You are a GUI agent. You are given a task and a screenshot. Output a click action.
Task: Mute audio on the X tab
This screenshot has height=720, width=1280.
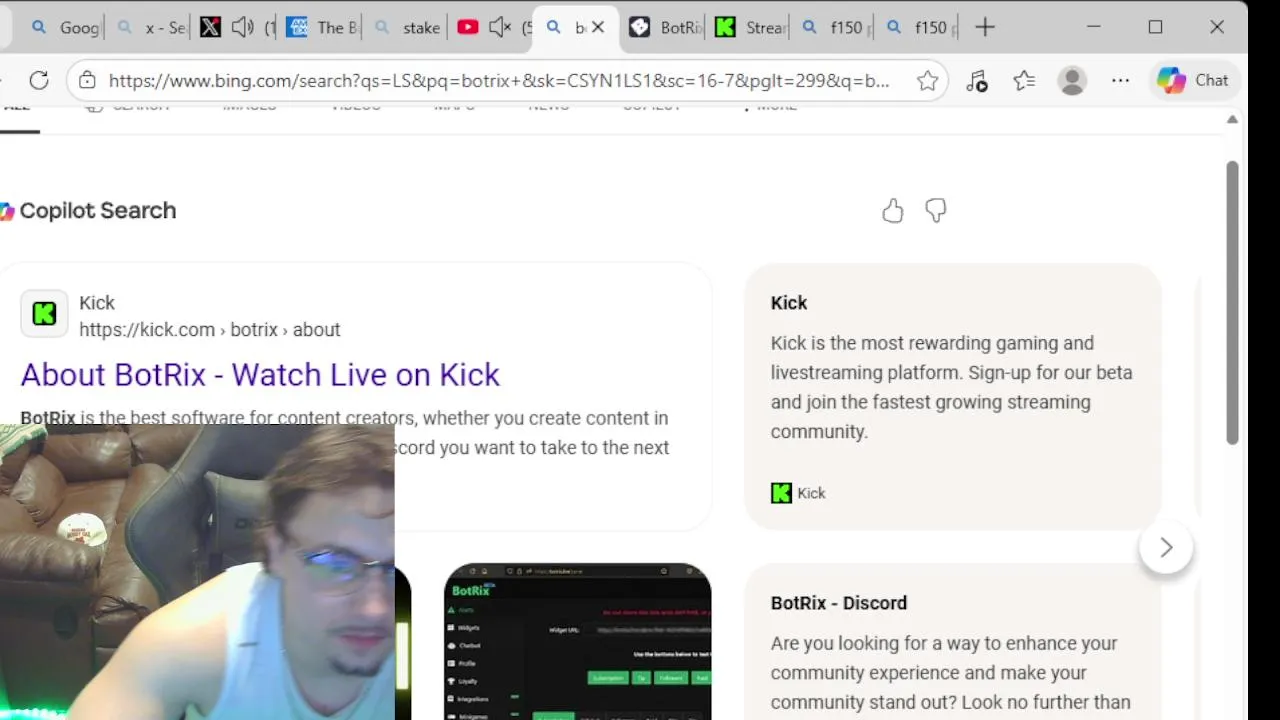pos(242,27)
